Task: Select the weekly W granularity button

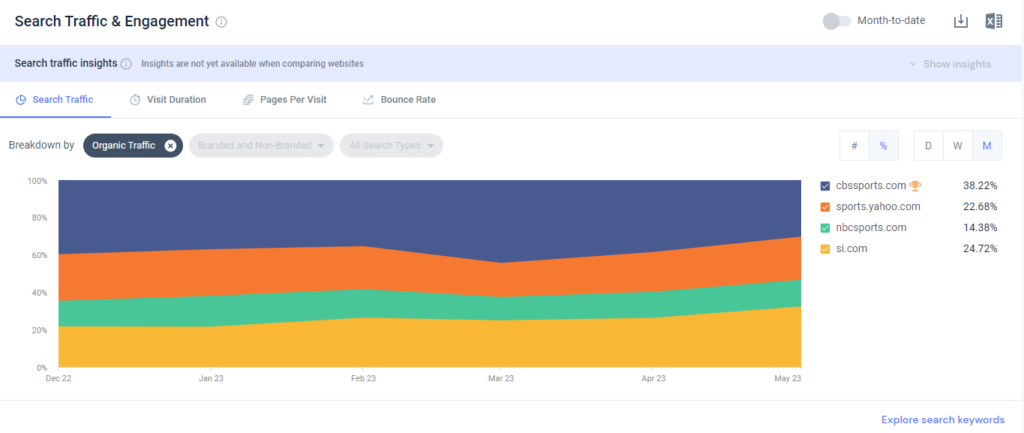Action: pyautogui.click(x=957, y=146)
